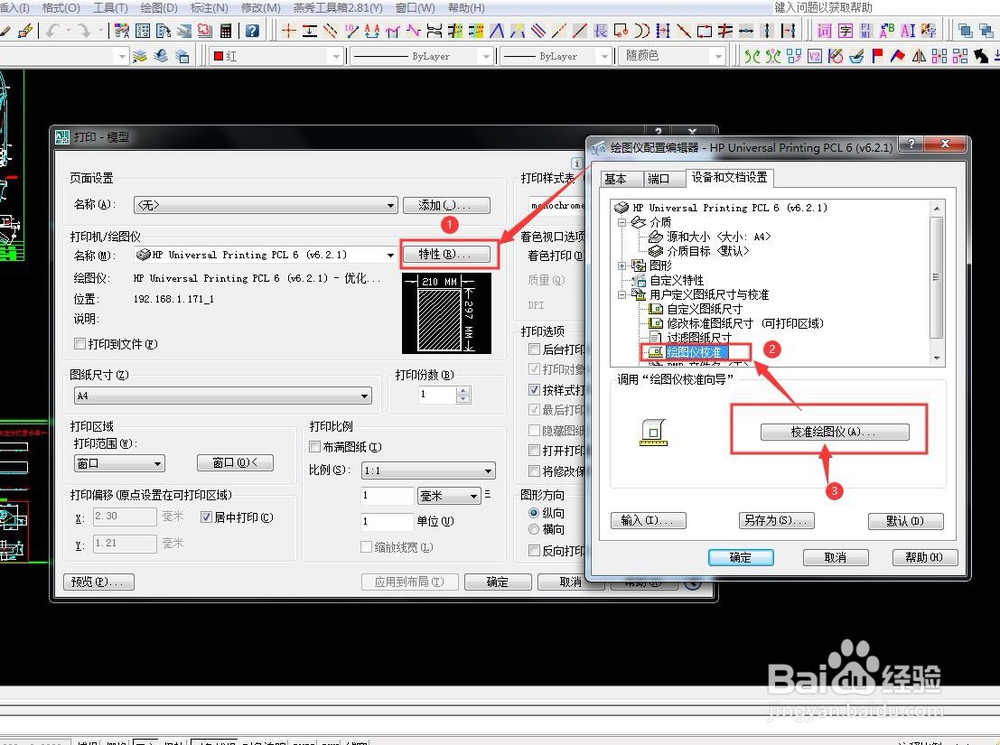
Task: Open the 修改(M) menu
Action: point(260,8)
